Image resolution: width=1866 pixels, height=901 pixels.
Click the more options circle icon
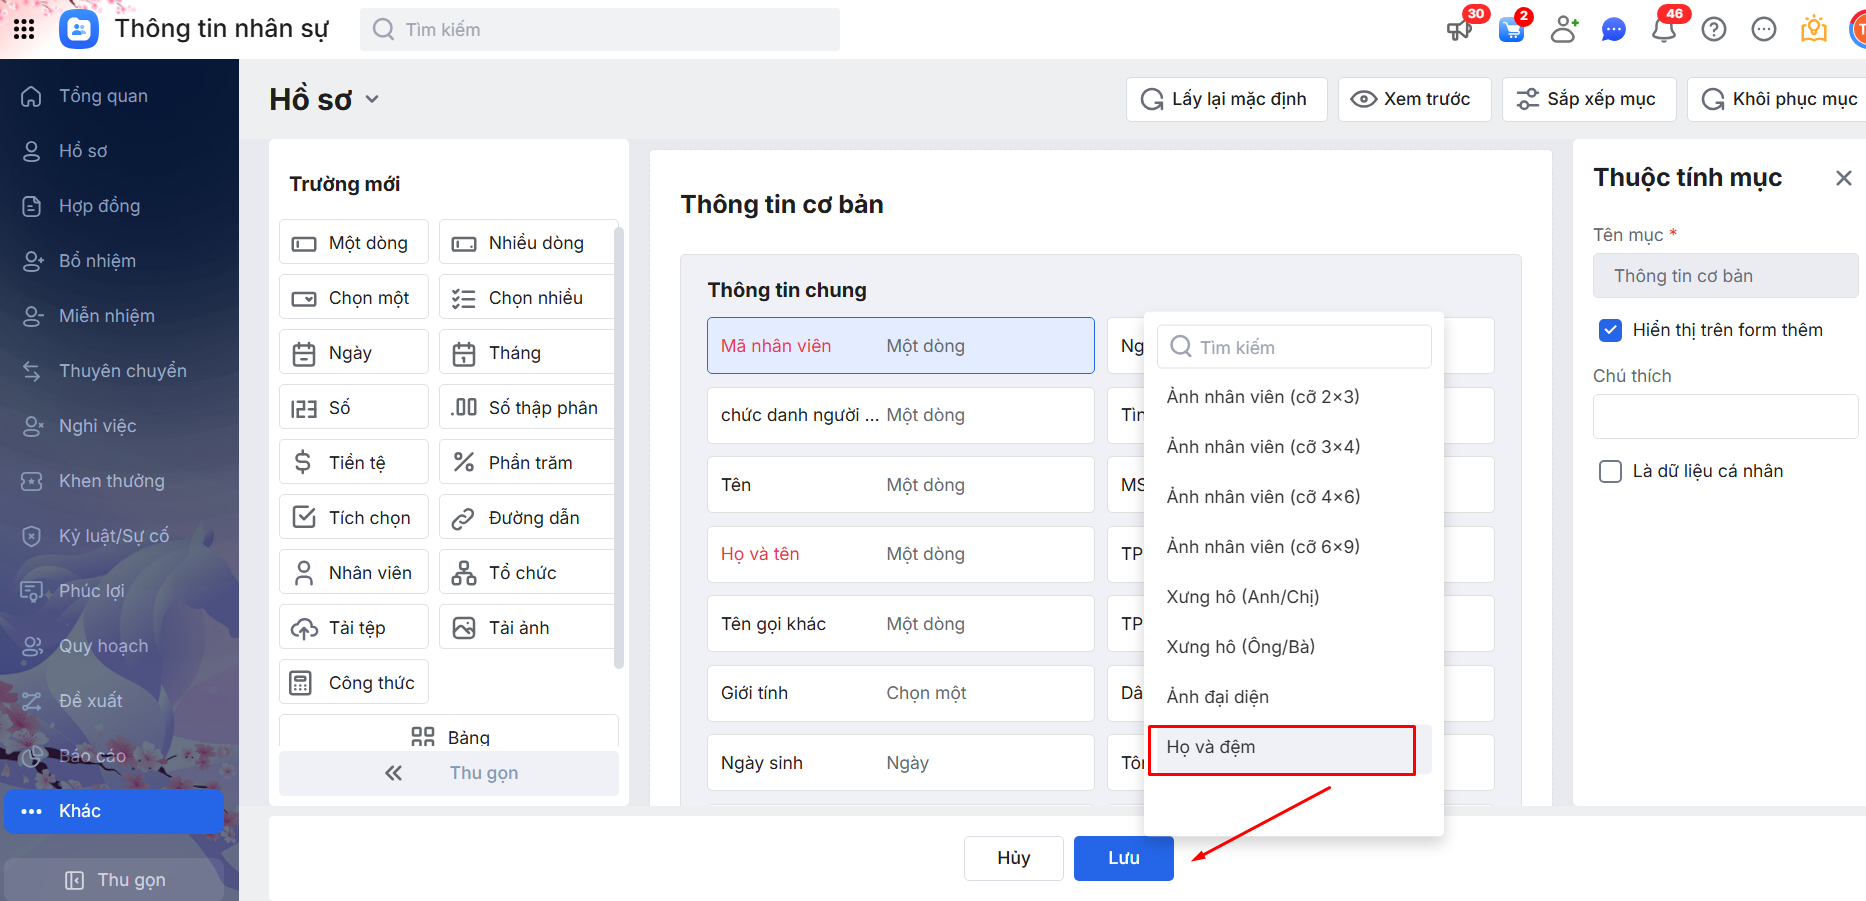click(x=1764, y=30)
